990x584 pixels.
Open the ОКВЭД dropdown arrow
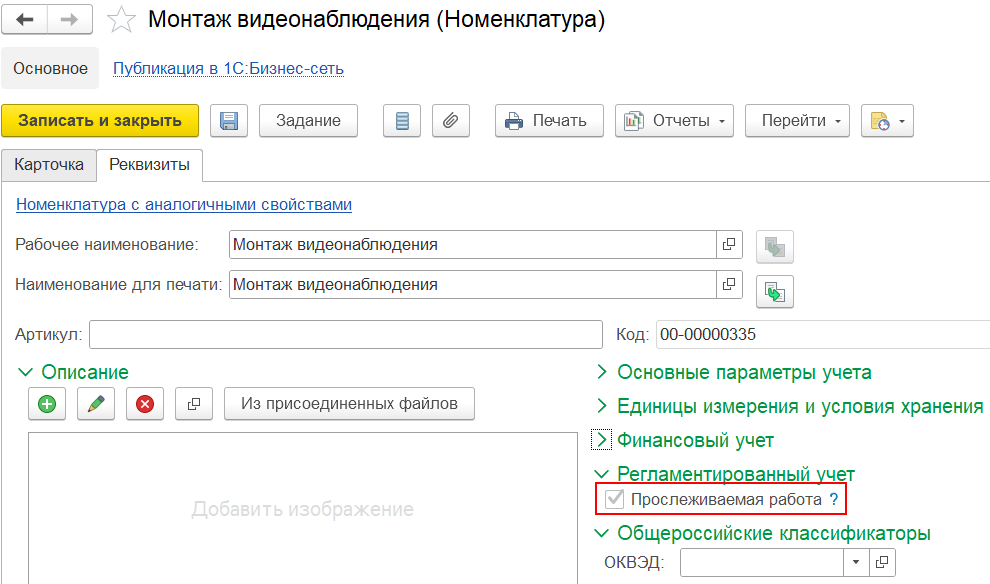pos(856,562)
